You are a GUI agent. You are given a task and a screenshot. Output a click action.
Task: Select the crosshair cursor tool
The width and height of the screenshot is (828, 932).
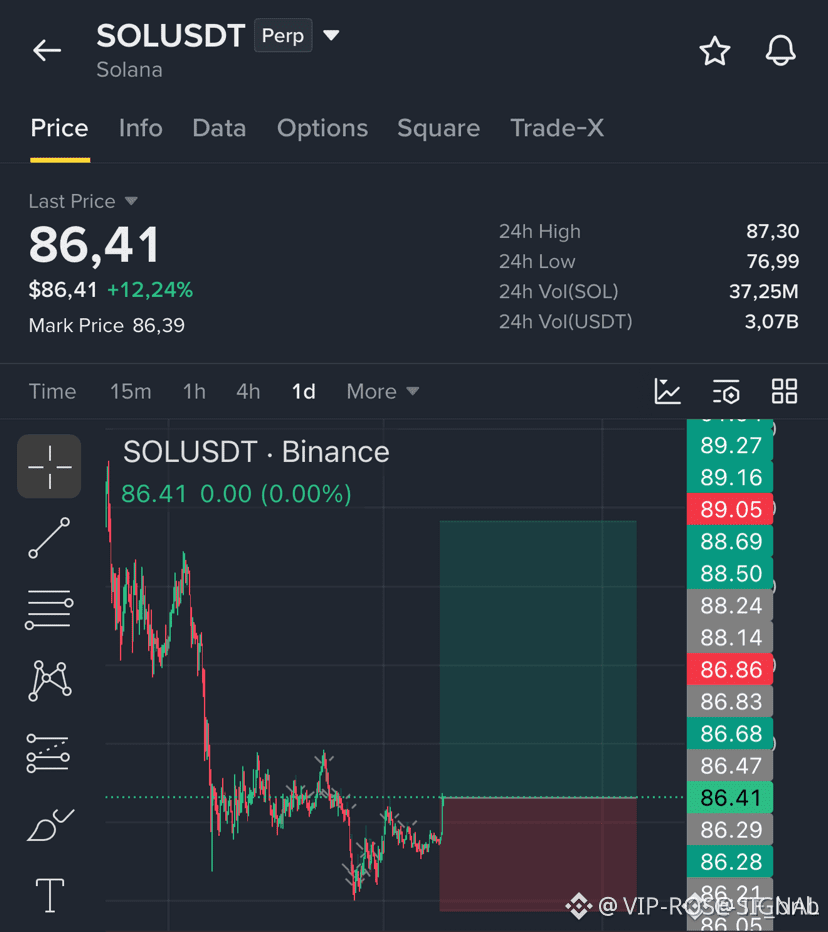click(49, 467)
